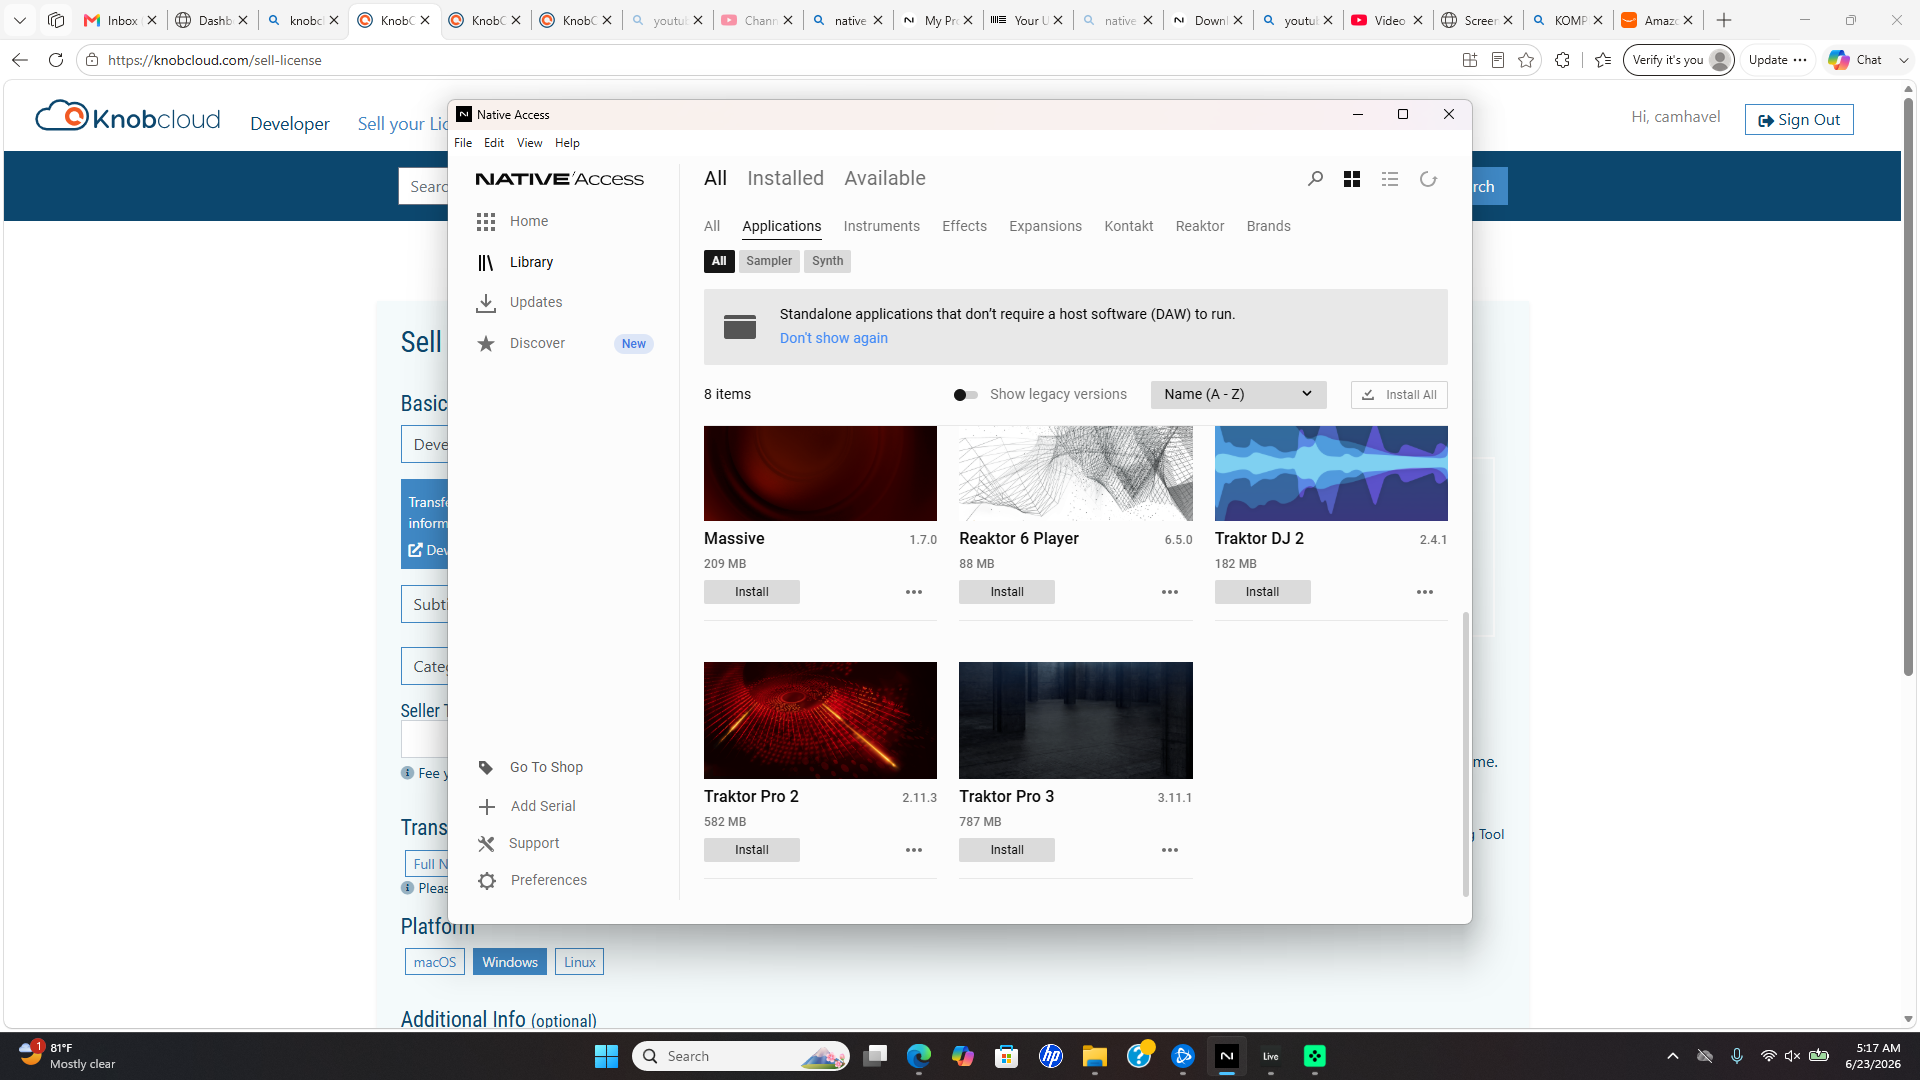The width and height of the screenshot is (1920, 1080).
Task: Switch to grid view in Native Access
Action: pos(1352,179)
